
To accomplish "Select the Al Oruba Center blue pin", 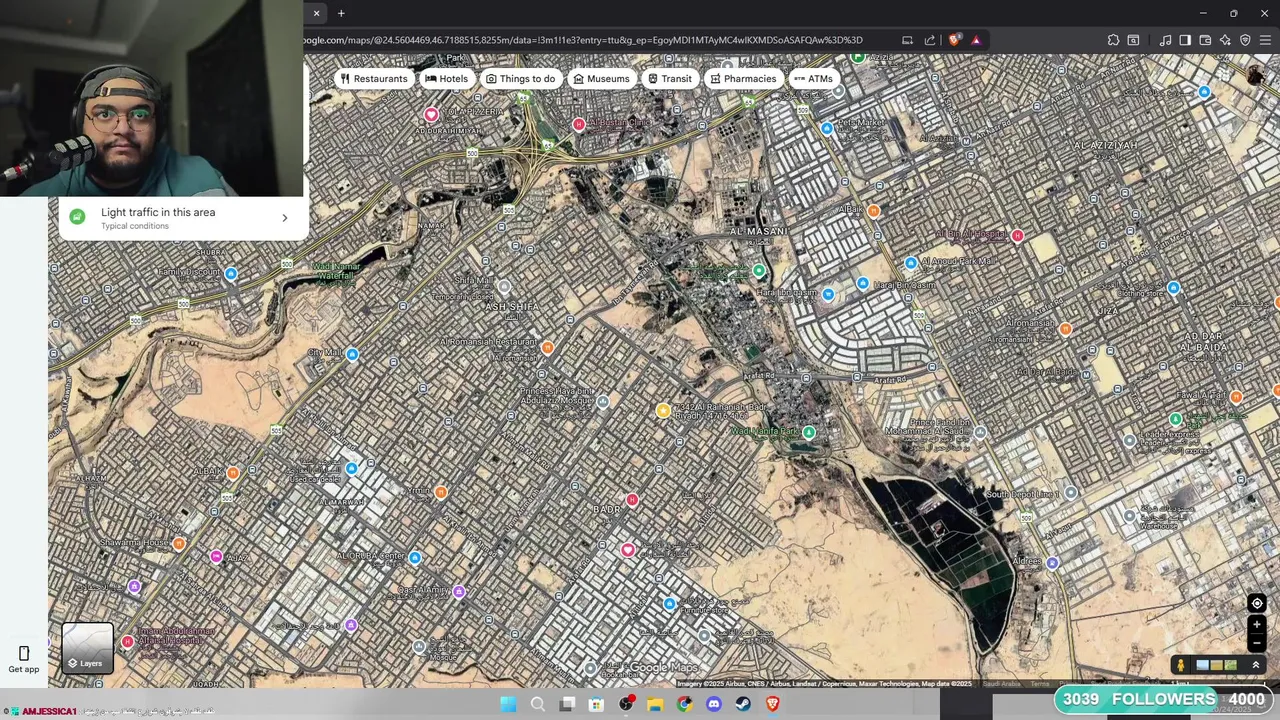I will 415,557.
